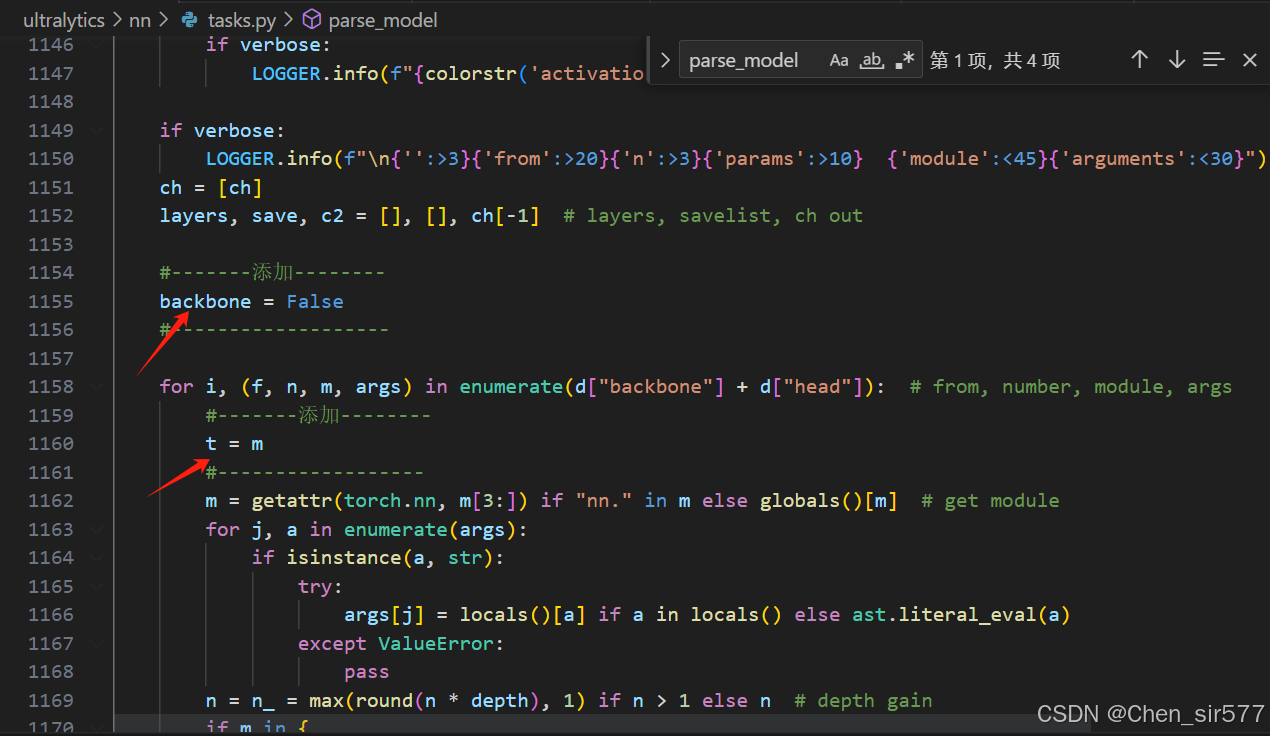Open nn breadcrumb folder
Screen dimensions: 1270x736
click(x=139, y=19)
